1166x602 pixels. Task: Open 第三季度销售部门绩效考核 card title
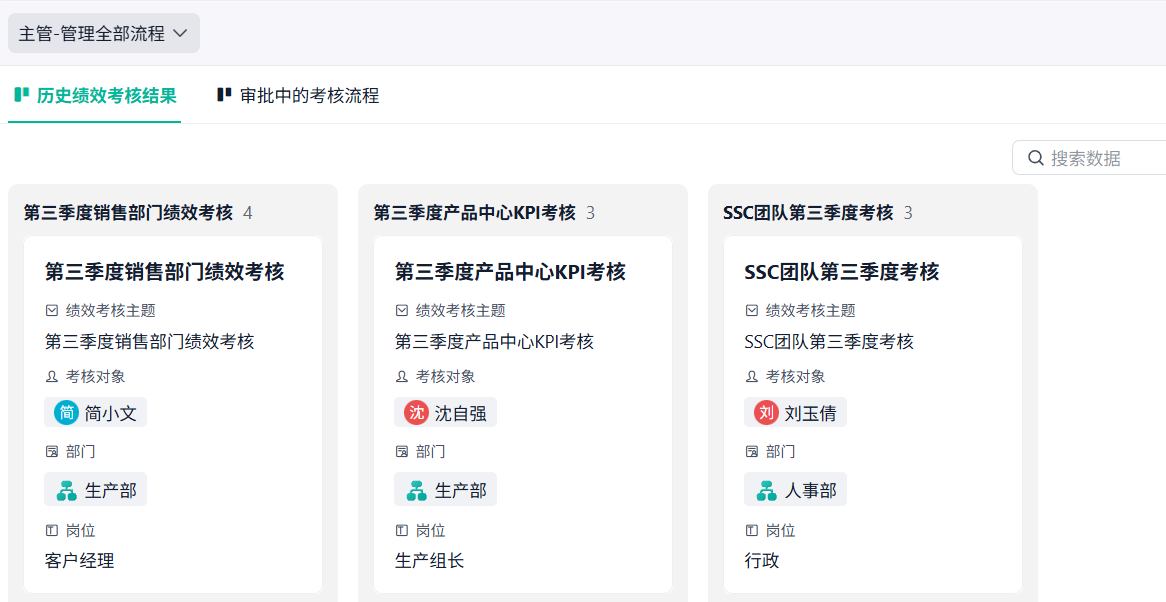click(165, 272)
